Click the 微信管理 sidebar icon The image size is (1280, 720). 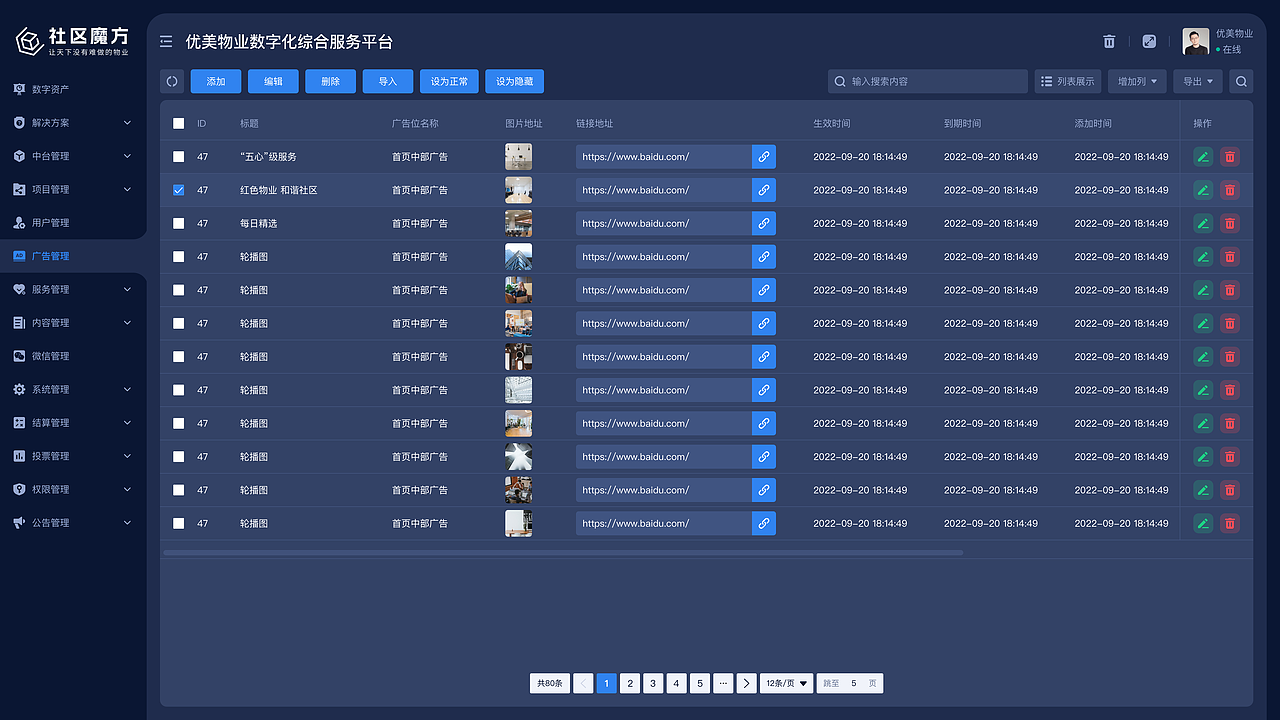(19, 356)
